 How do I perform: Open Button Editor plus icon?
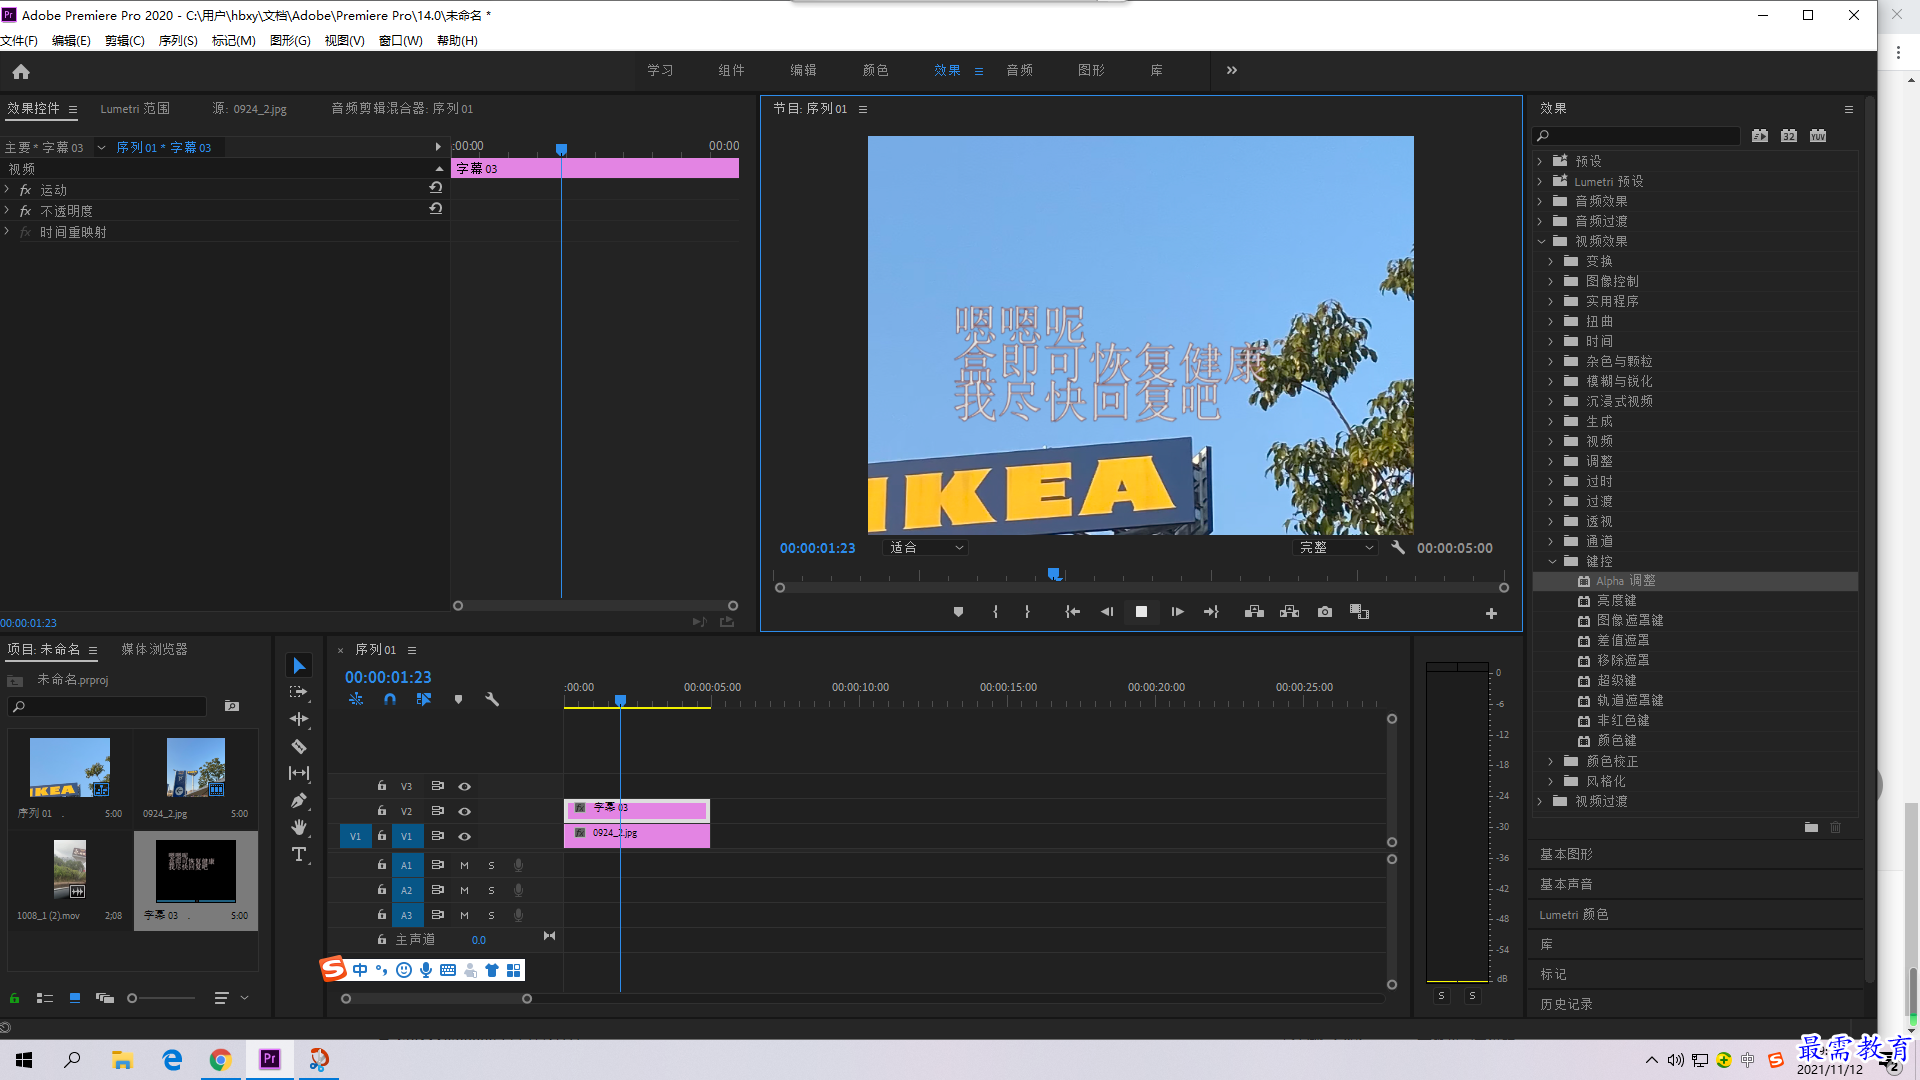[x=1491, y=614]
